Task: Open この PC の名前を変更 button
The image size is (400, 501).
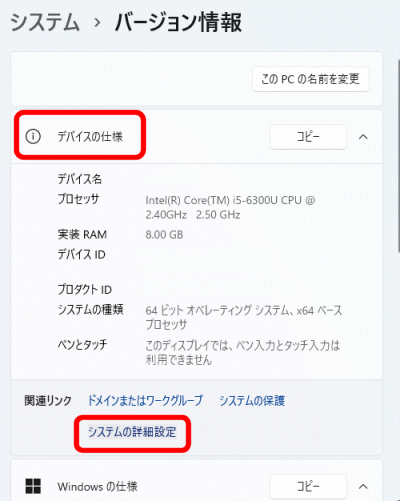Action: click(x=311, y=79)
